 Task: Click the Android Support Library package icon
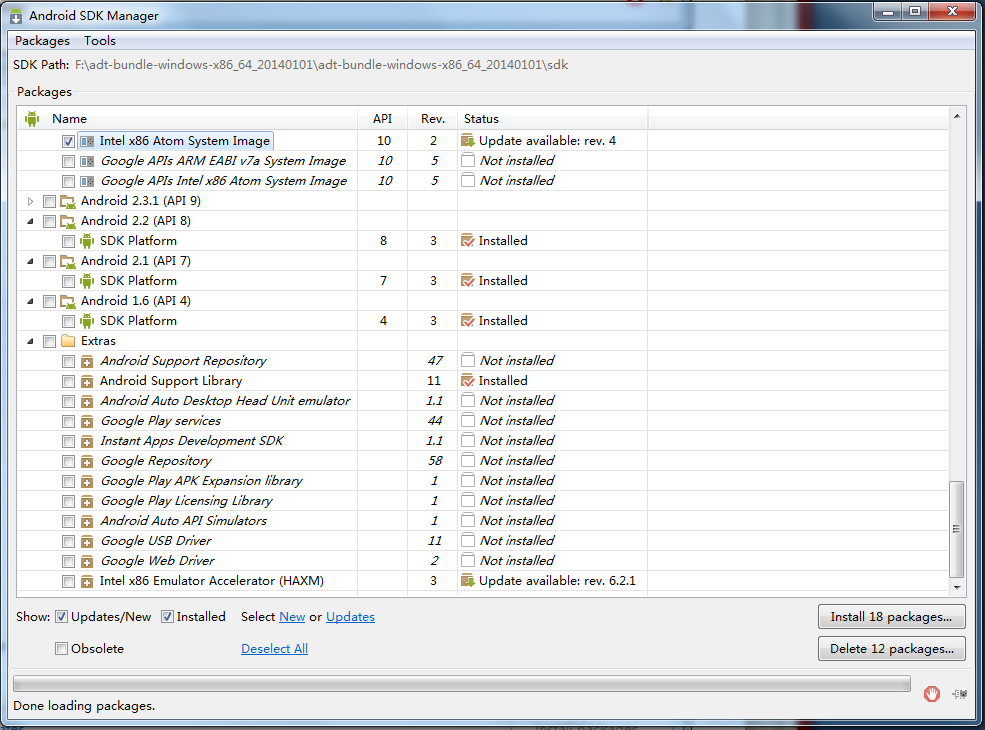coord(87,381)
